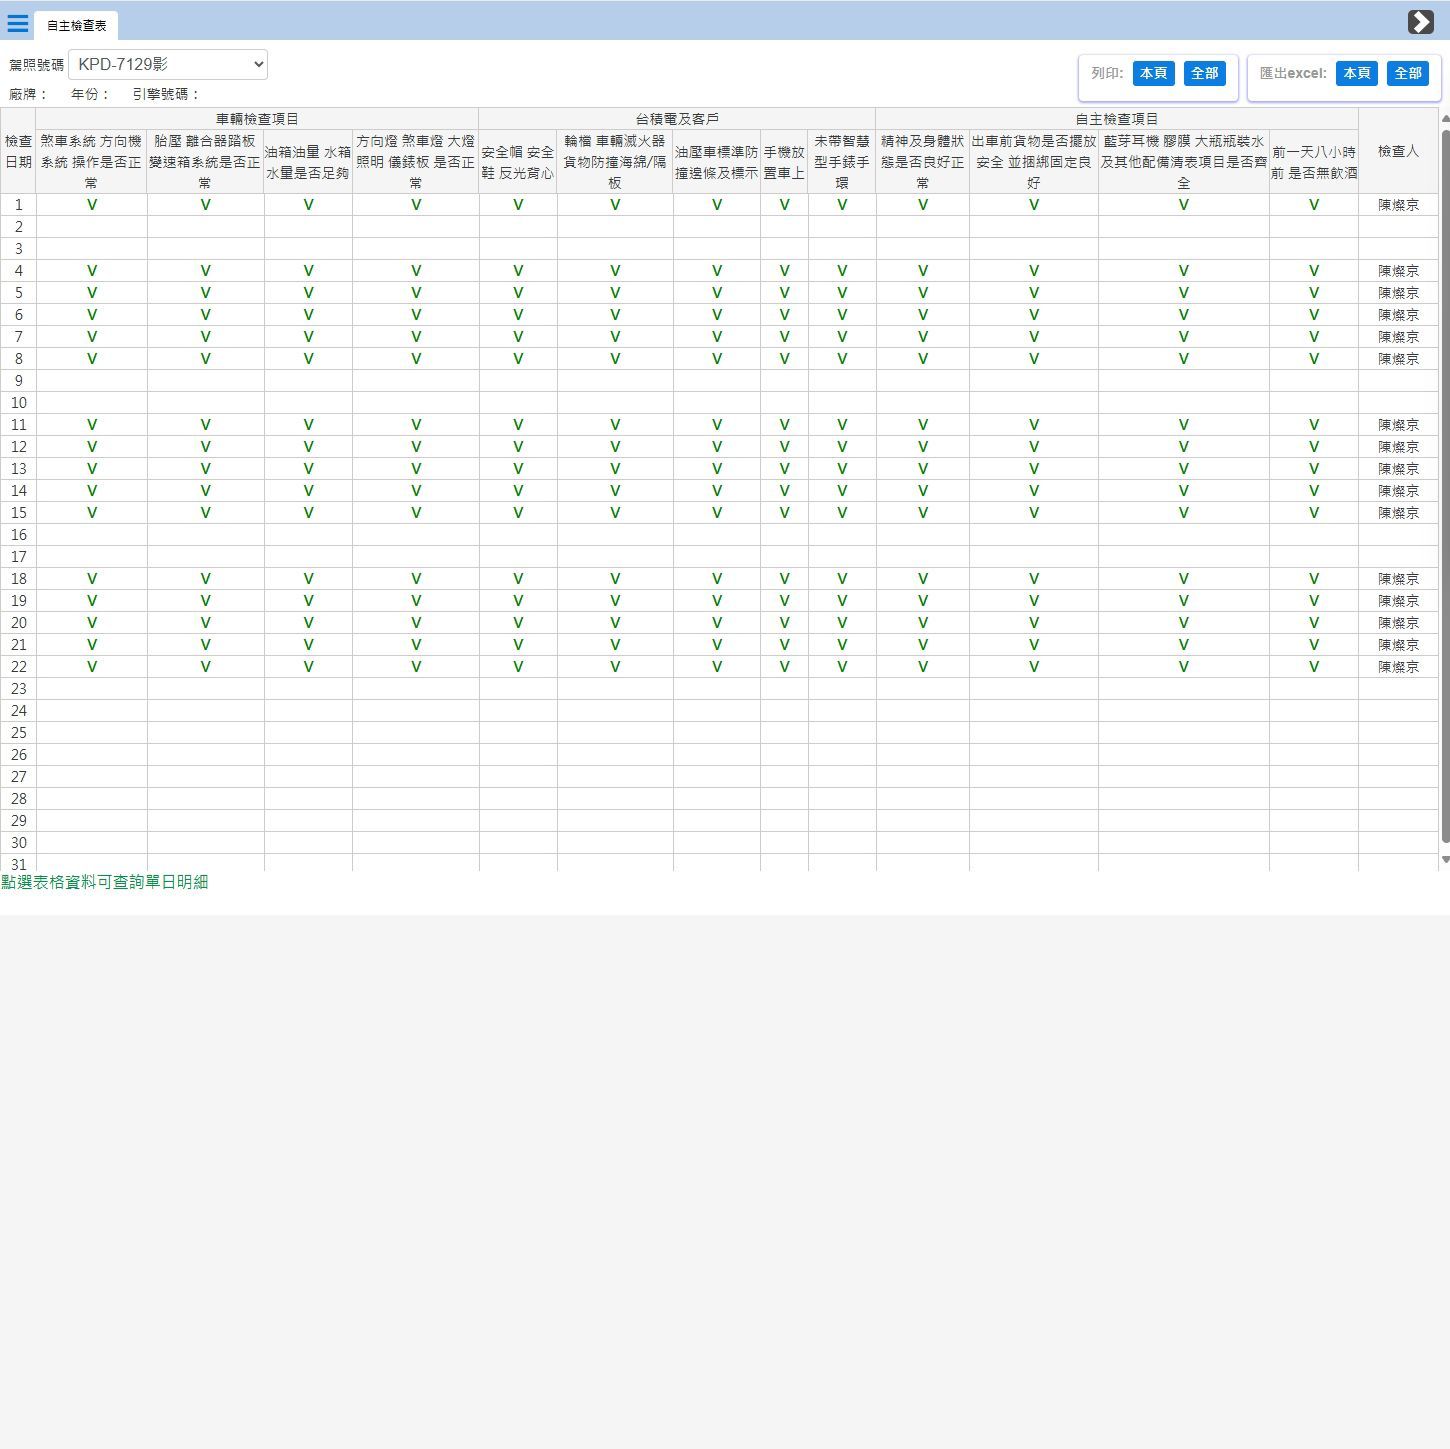
Task: Click the 方向燈 煞車燈 大燈照明 column header
Action: tap(415, 162)
